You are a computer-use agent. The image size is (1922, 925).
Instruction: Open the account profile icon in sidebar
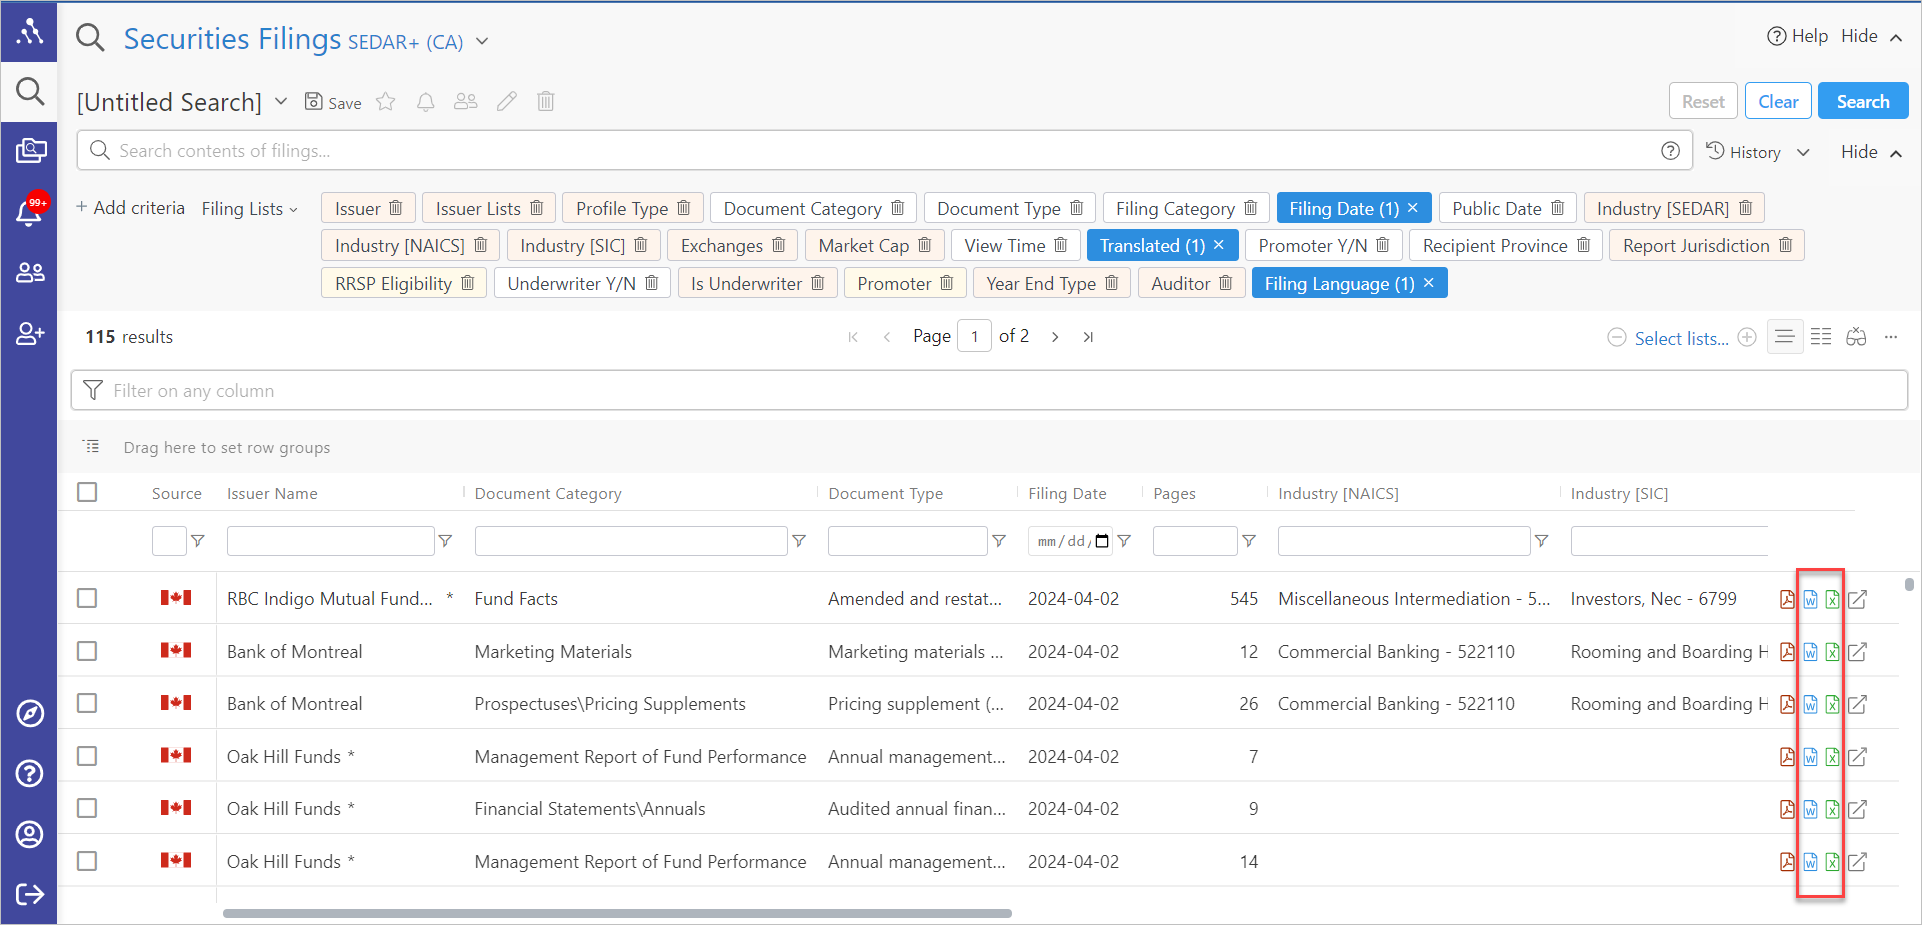pos(30,834)
